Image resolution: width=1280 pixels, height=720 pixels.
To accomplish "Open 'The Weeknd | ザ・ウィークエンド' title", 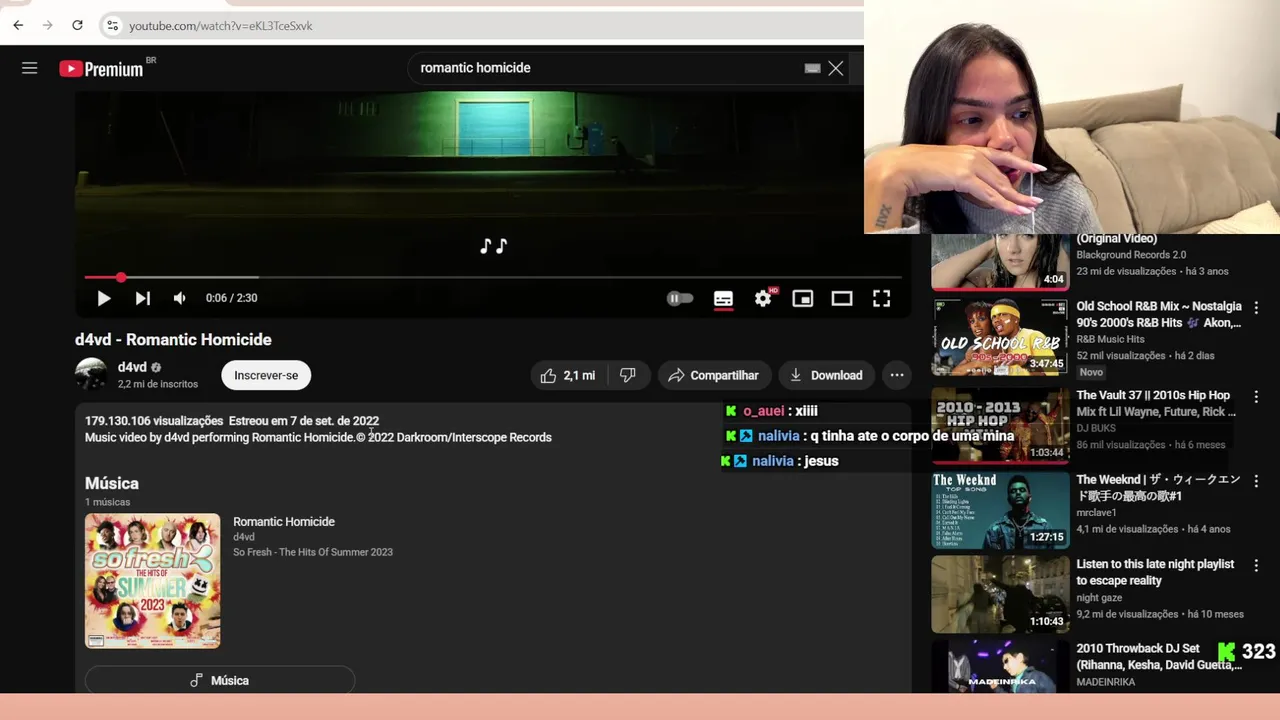I will coord(1158,488).
